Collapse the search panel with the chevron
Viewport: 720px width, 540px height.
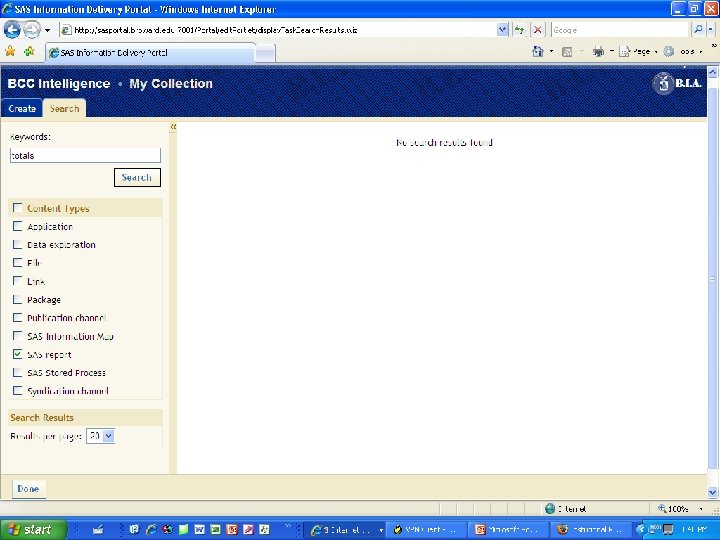173,126
